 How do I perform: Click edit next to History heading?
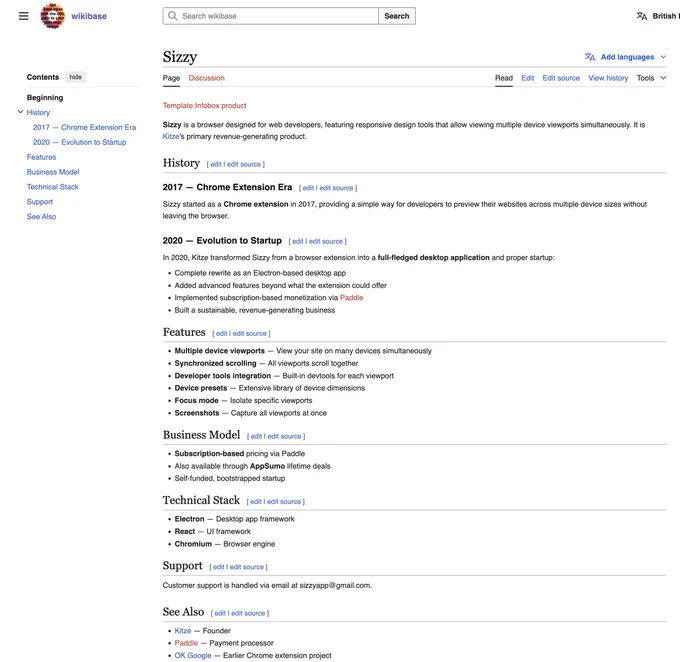216,164
